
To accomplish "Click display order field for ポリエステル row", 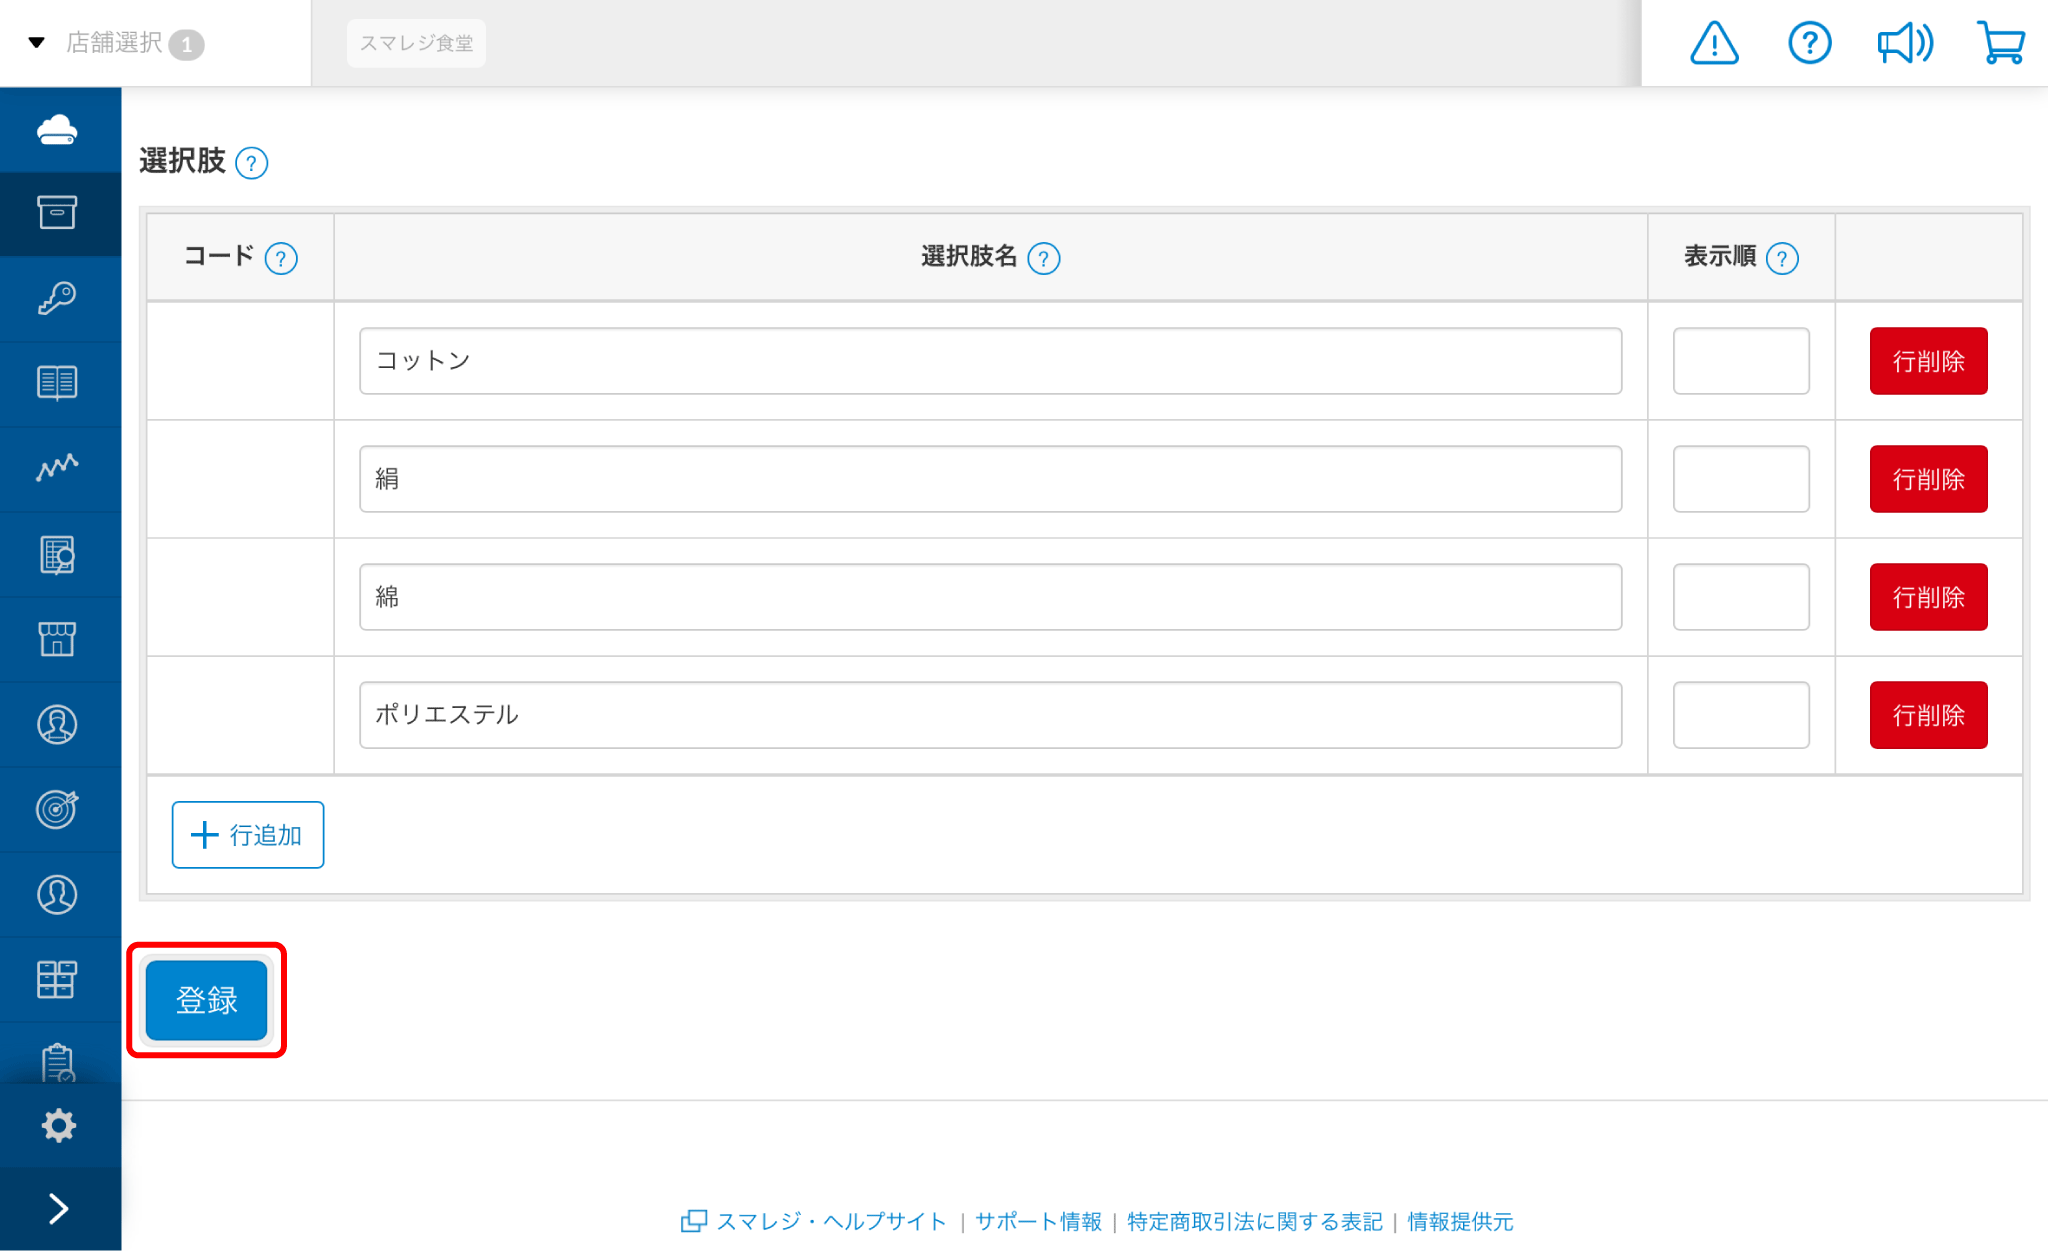I will pyautogui.click(x=1741, y=715).
